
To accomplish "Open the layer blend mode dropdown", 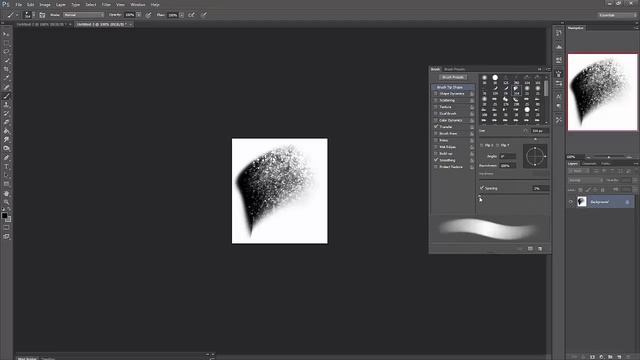I will pos(585,180).
